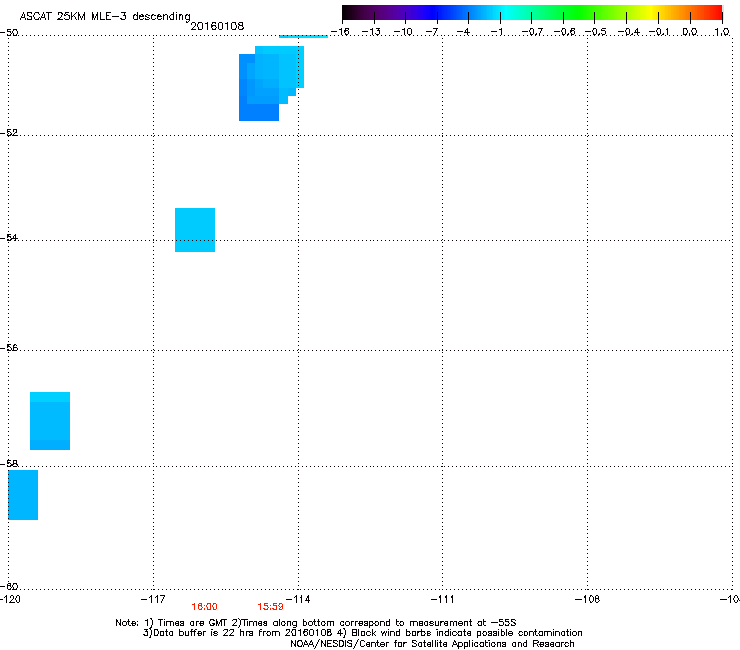
Task: Click the blue data block below -58 latitude
Action: click(x=23, y=495)
